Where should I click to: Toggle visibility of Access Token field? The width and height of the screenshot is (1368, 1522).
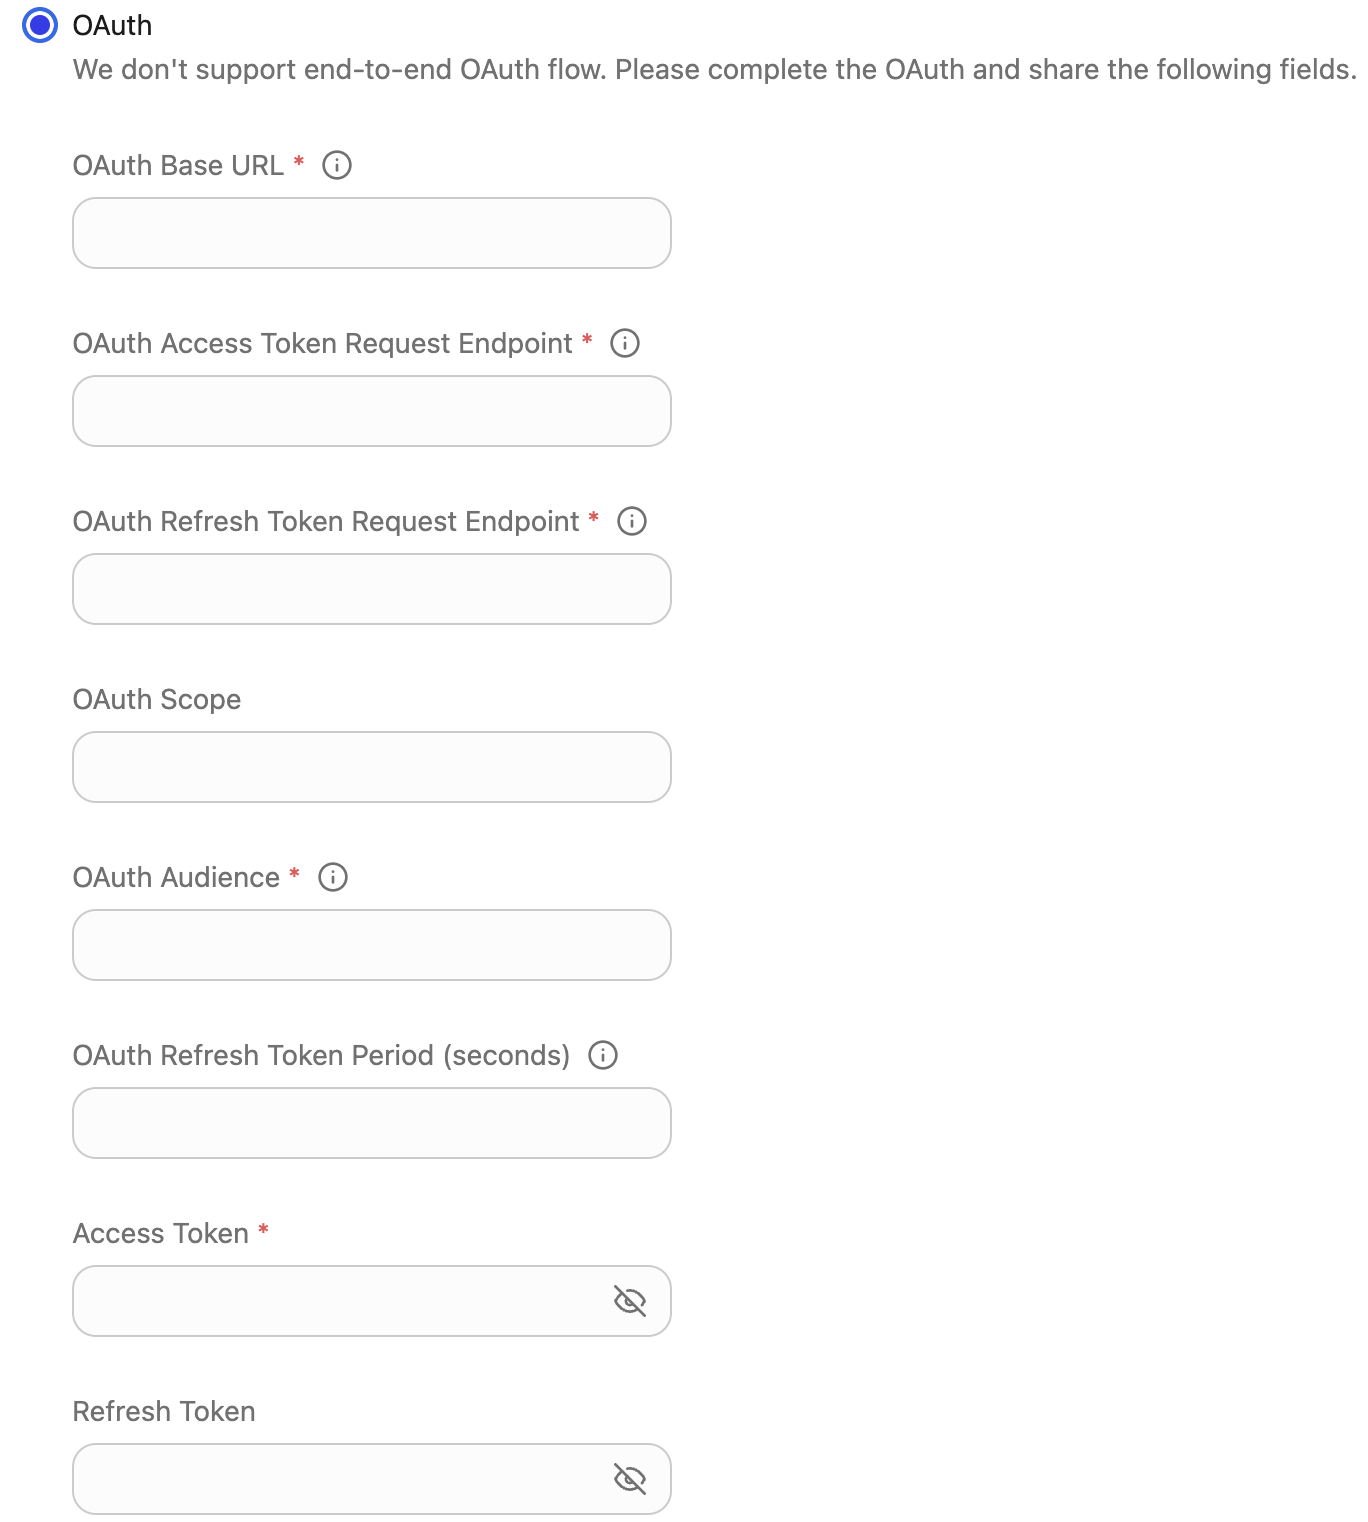click(x=629, y=1301)
